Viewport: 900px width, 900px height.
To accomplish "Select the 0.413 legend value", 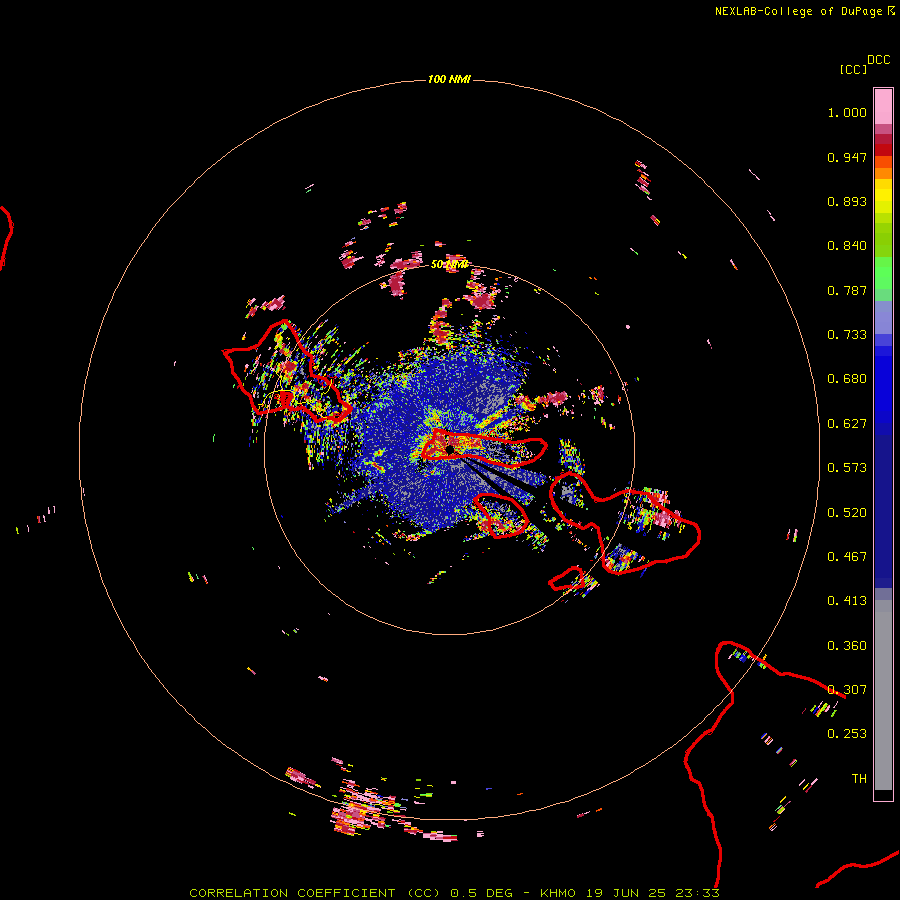I will pyautogui.click(x=847, y=601).
